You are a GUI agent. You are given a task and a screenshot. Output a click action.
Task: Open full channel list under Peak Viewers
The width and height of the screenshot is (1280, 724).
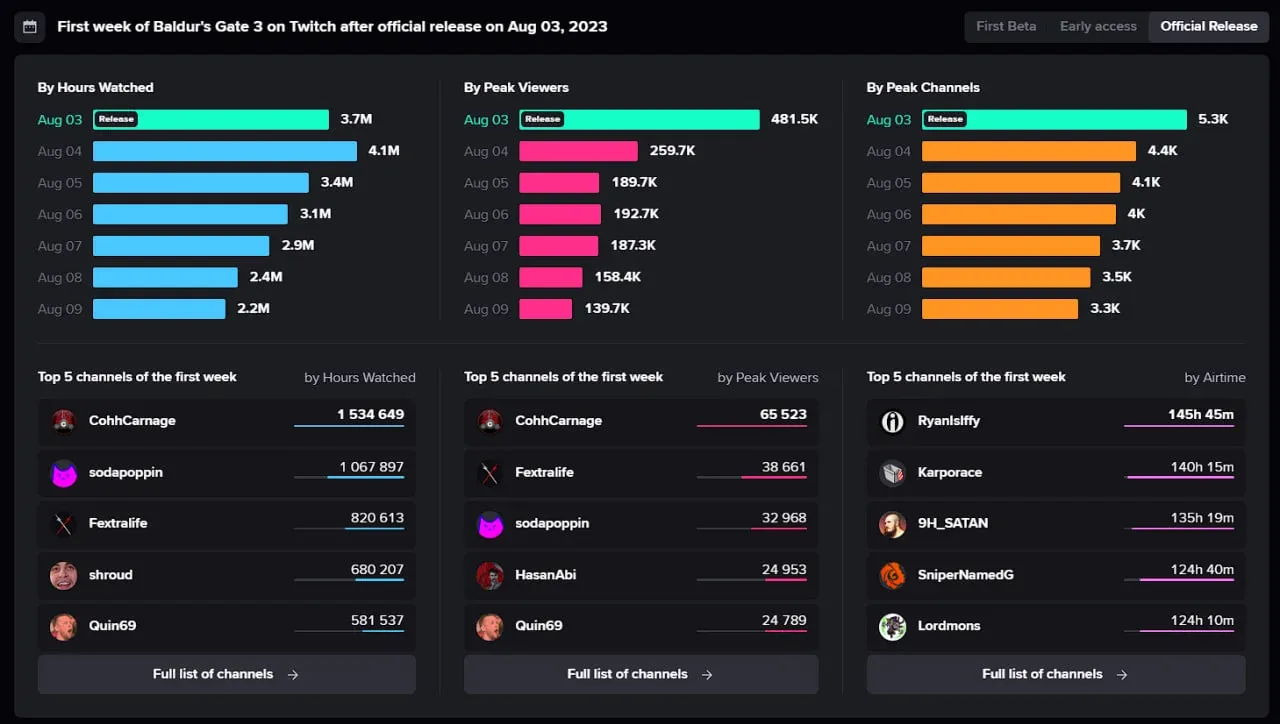(x=641, y=674)
